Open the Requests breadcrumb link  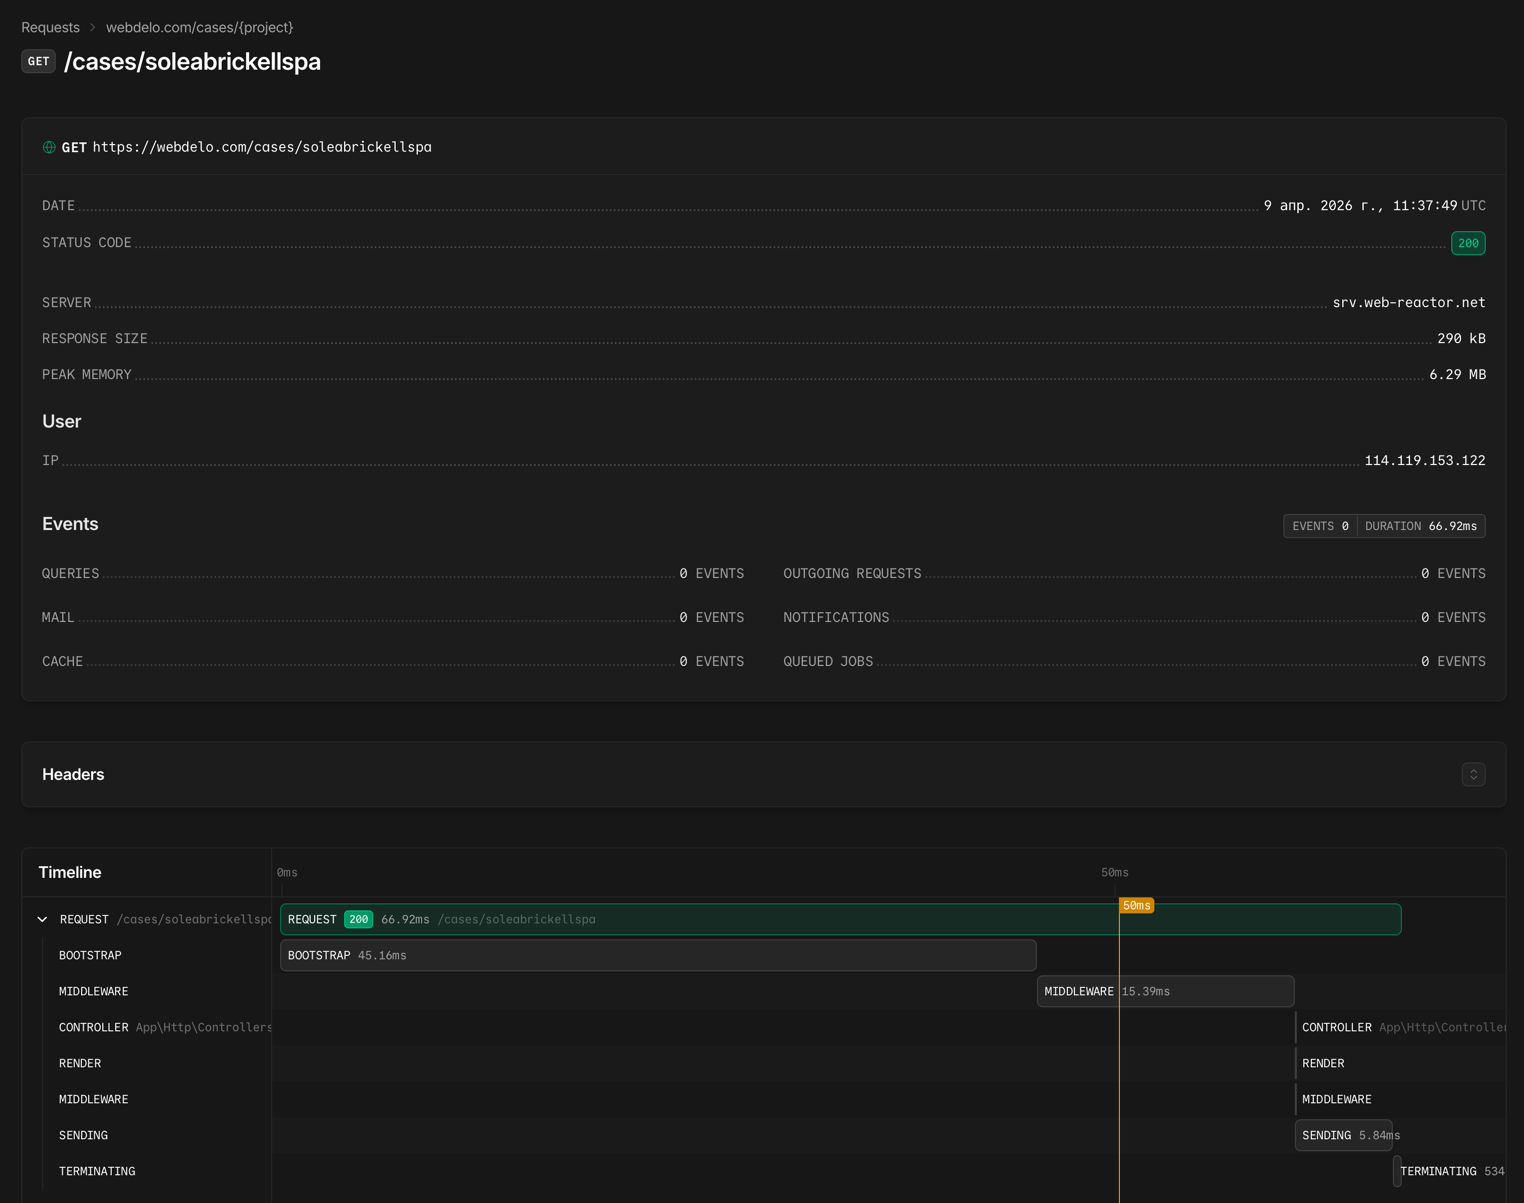click(x=50, y=27)
